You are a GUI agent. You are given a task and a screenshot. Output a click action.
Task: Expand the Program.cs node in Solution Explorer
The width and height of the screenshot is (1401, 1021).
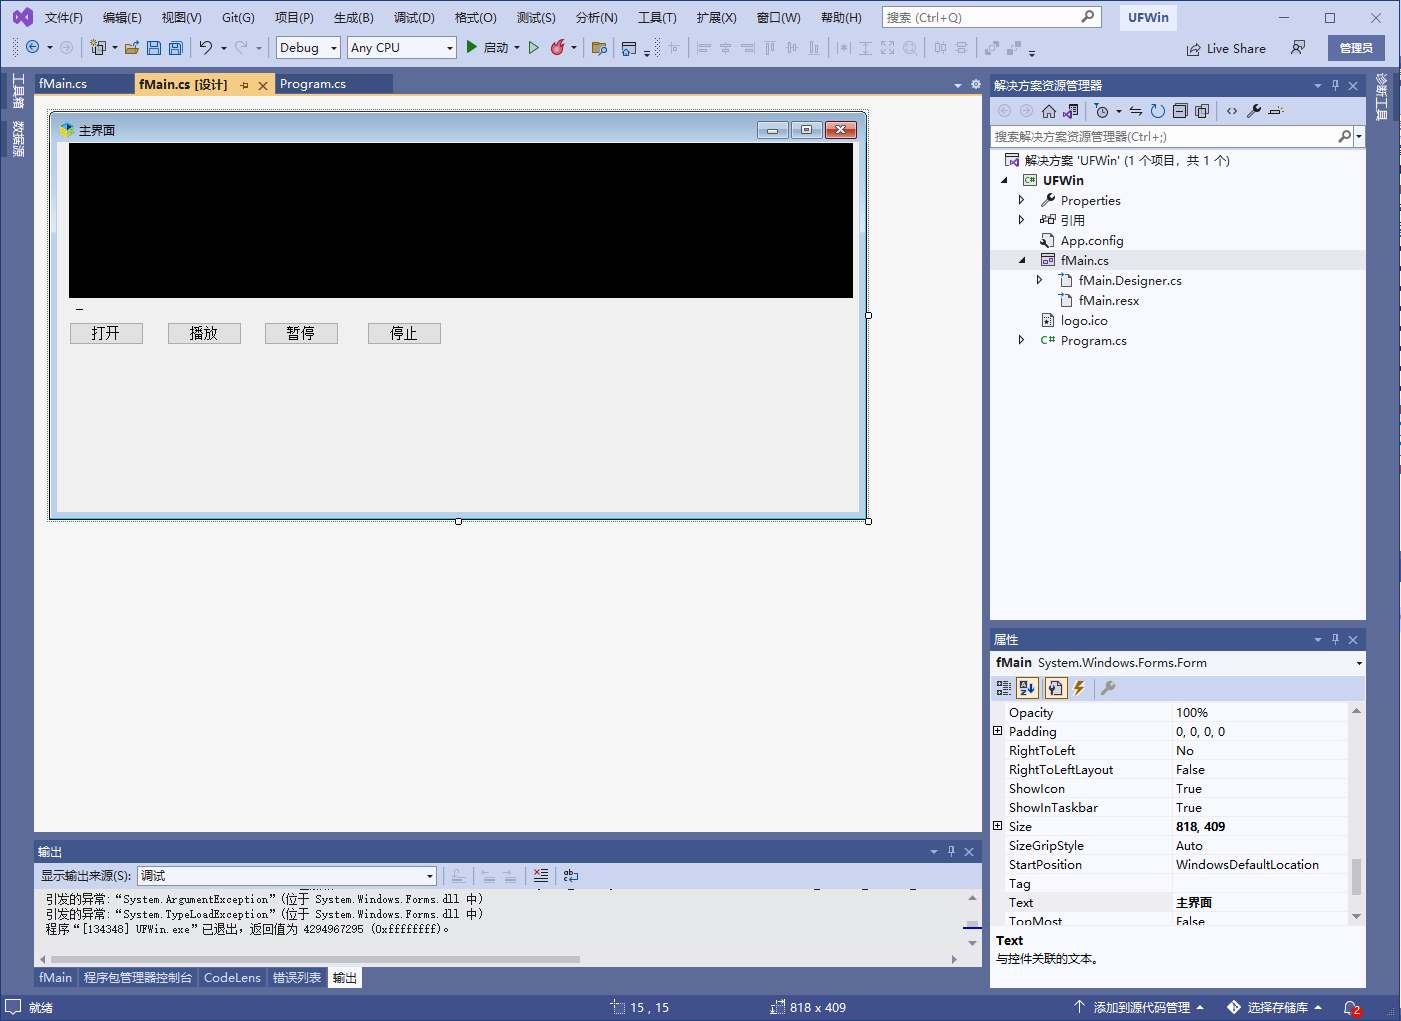[1021, 340]
